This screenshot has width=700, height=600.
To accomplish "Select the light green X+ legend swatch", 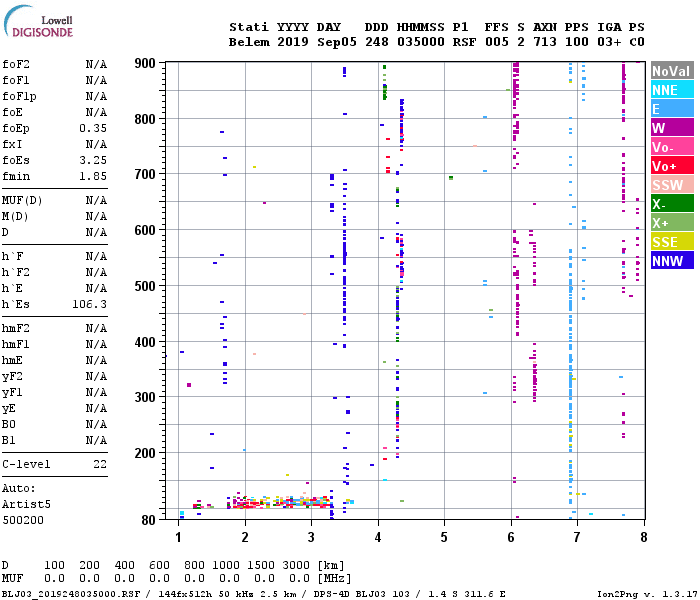I will 672,223.
